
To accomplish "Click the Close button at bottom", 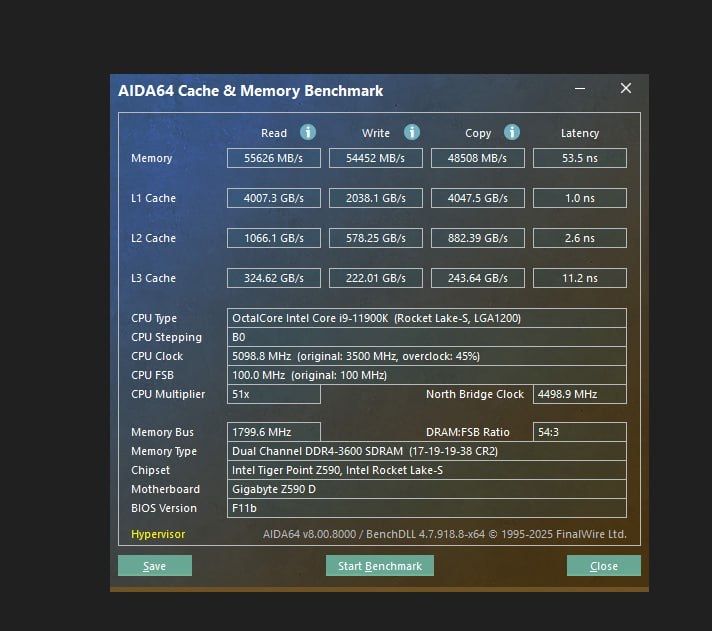I will tap(604, 566).
